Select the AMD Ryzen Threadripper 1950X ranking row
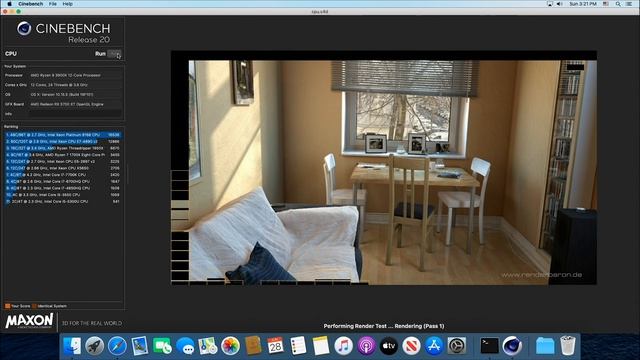Screen dimensions: 640x360 tap(62, 148)
